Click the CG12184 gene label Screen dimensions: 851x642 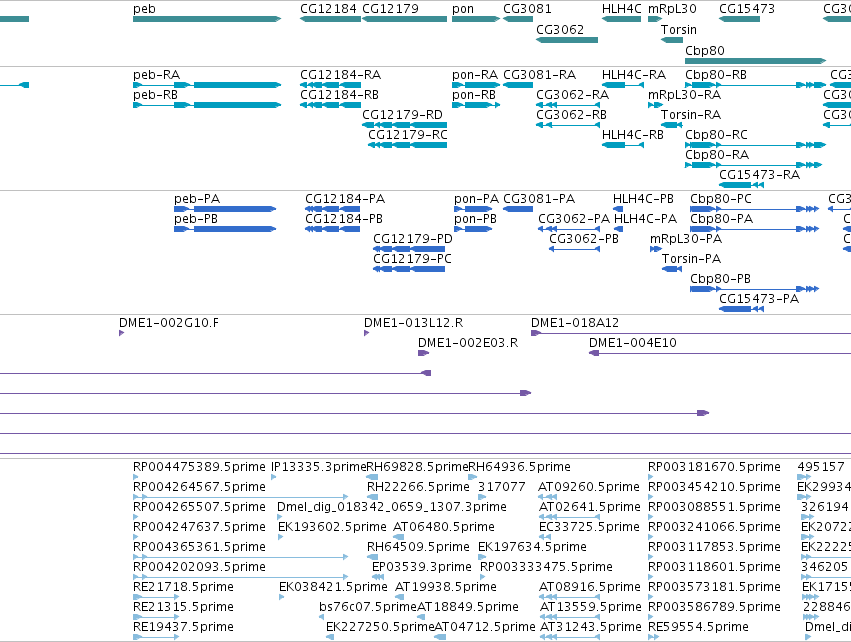pos(328,9)
